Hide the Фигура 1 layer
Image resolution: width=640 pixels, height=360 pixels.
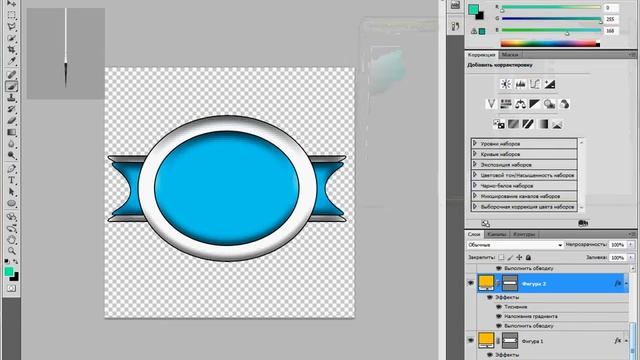[x=471, y=340]
